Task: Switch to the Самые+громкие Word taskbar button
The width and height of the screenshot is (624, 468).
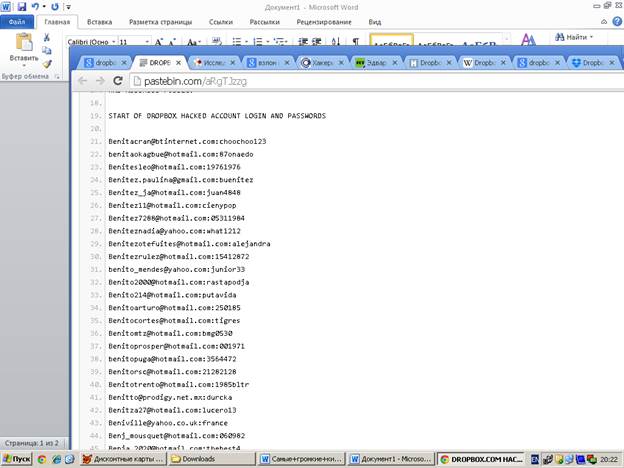Action: [x=301, y=459]
